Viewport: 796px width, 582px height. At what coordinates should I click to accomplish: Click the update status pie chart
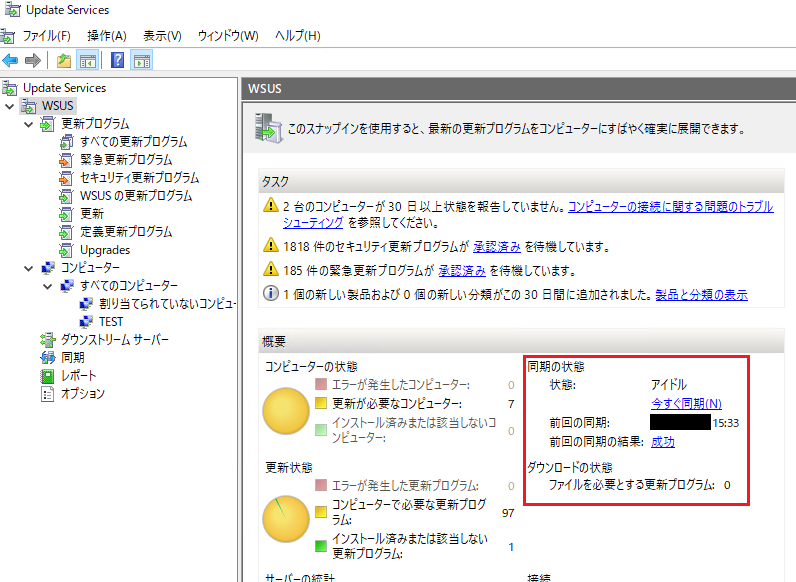[x=286, y=519]
